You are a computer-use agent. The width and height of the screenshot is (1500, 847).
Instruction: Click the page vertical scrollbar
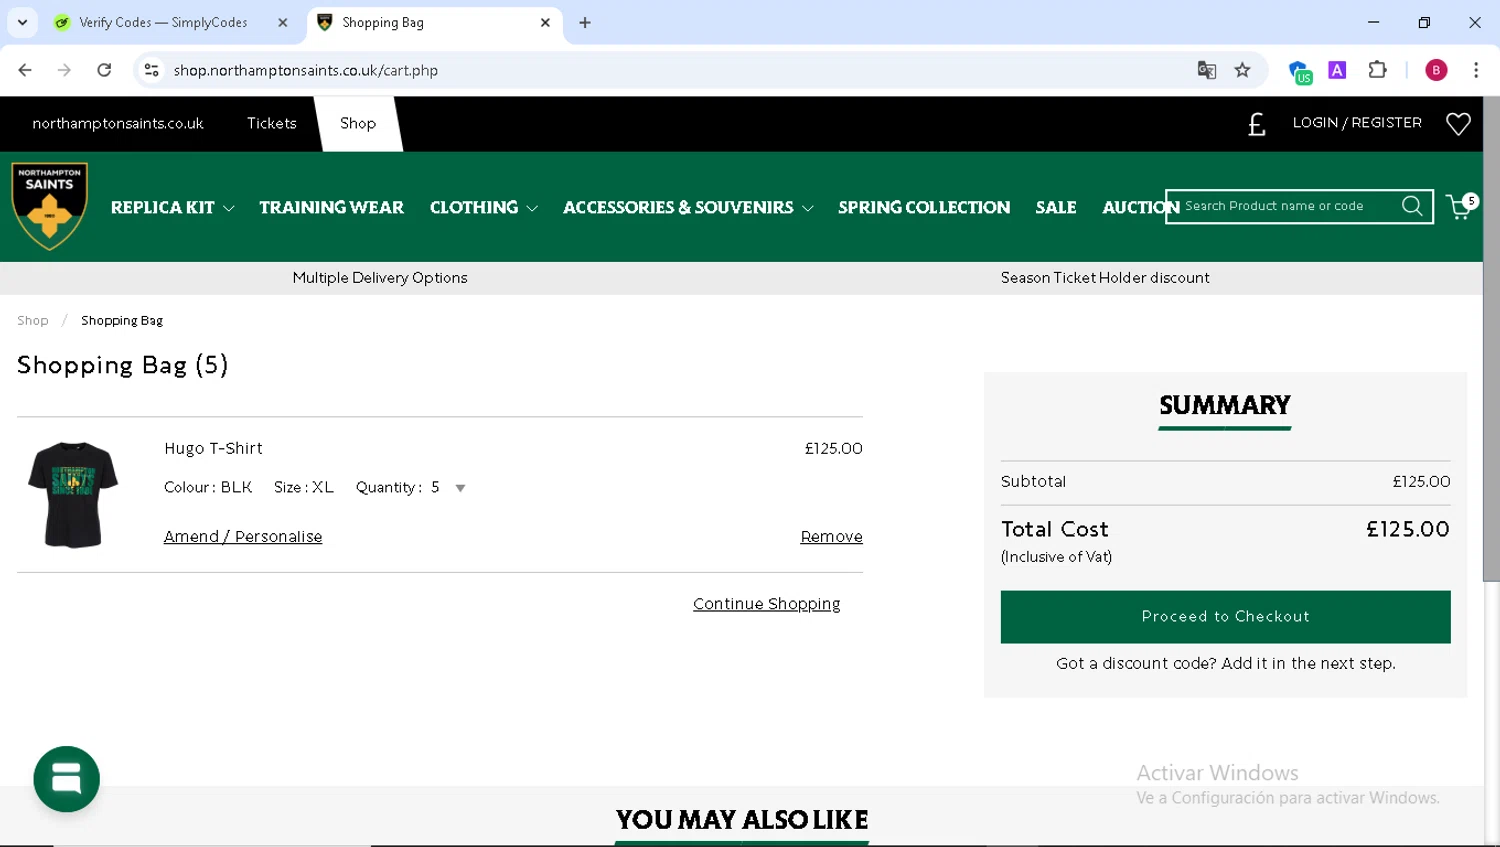[1491, 340]
